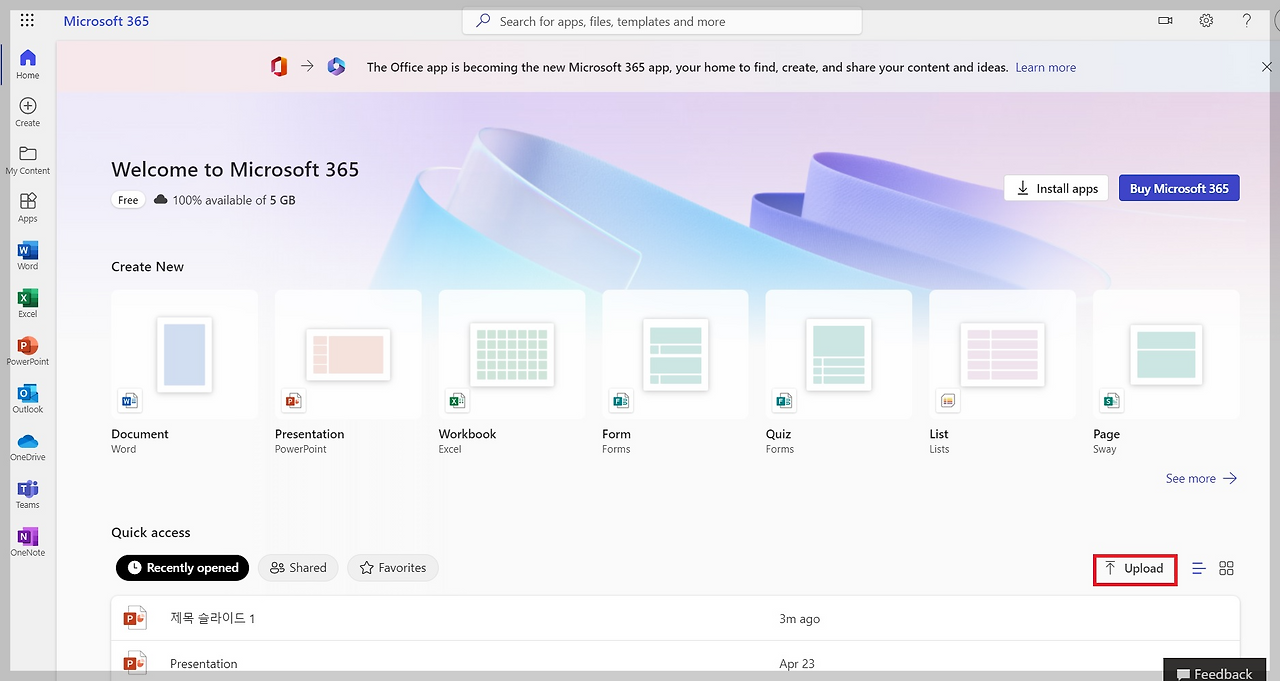Click the 5 GB storage text
The width and height of the screenshot is (1280, 681).
(282, 200)
